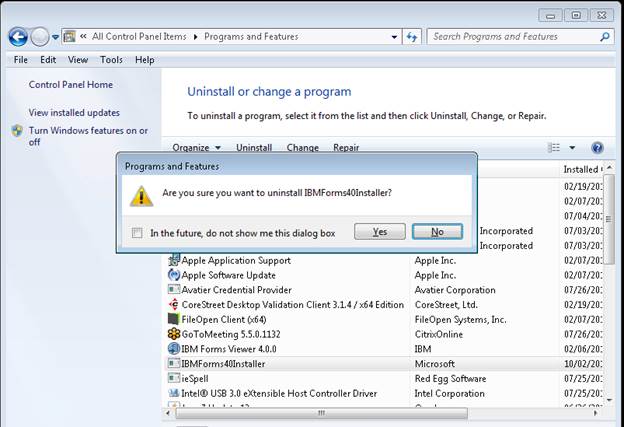Click the IBMForms40Installer icon
Viewport: 624px width, 427px height.
coord(174,363)
